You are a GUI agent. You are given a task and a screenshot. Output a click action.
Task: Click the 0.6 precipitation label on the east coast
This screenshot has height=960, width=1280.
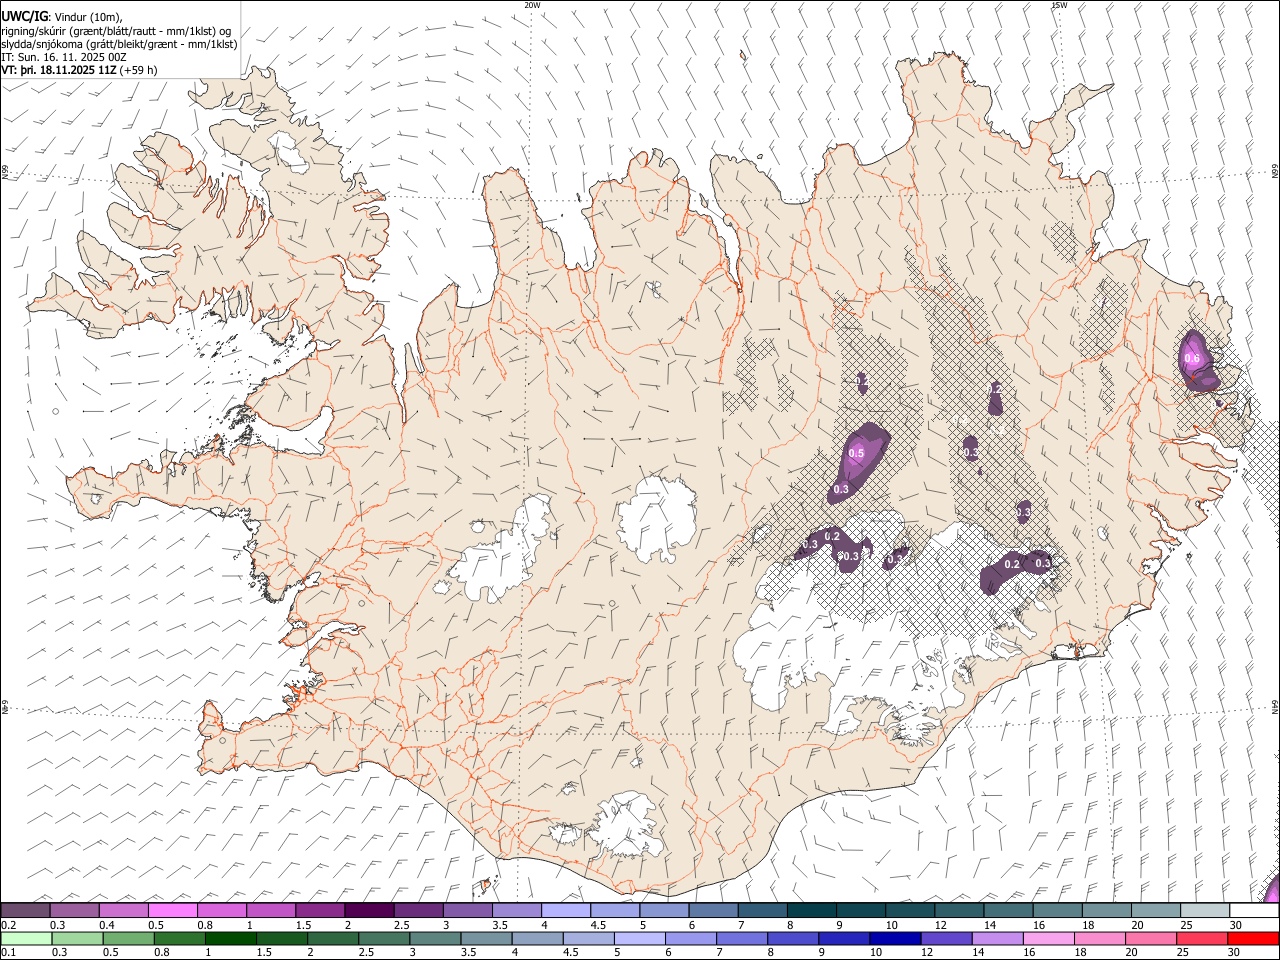[1192, 358]
